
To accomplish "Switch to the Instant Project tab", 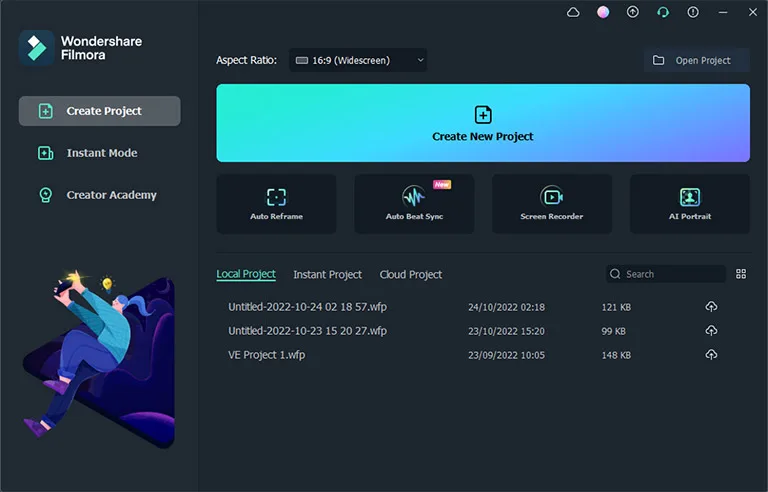I will pyautogui.click(x=328, y=274).
